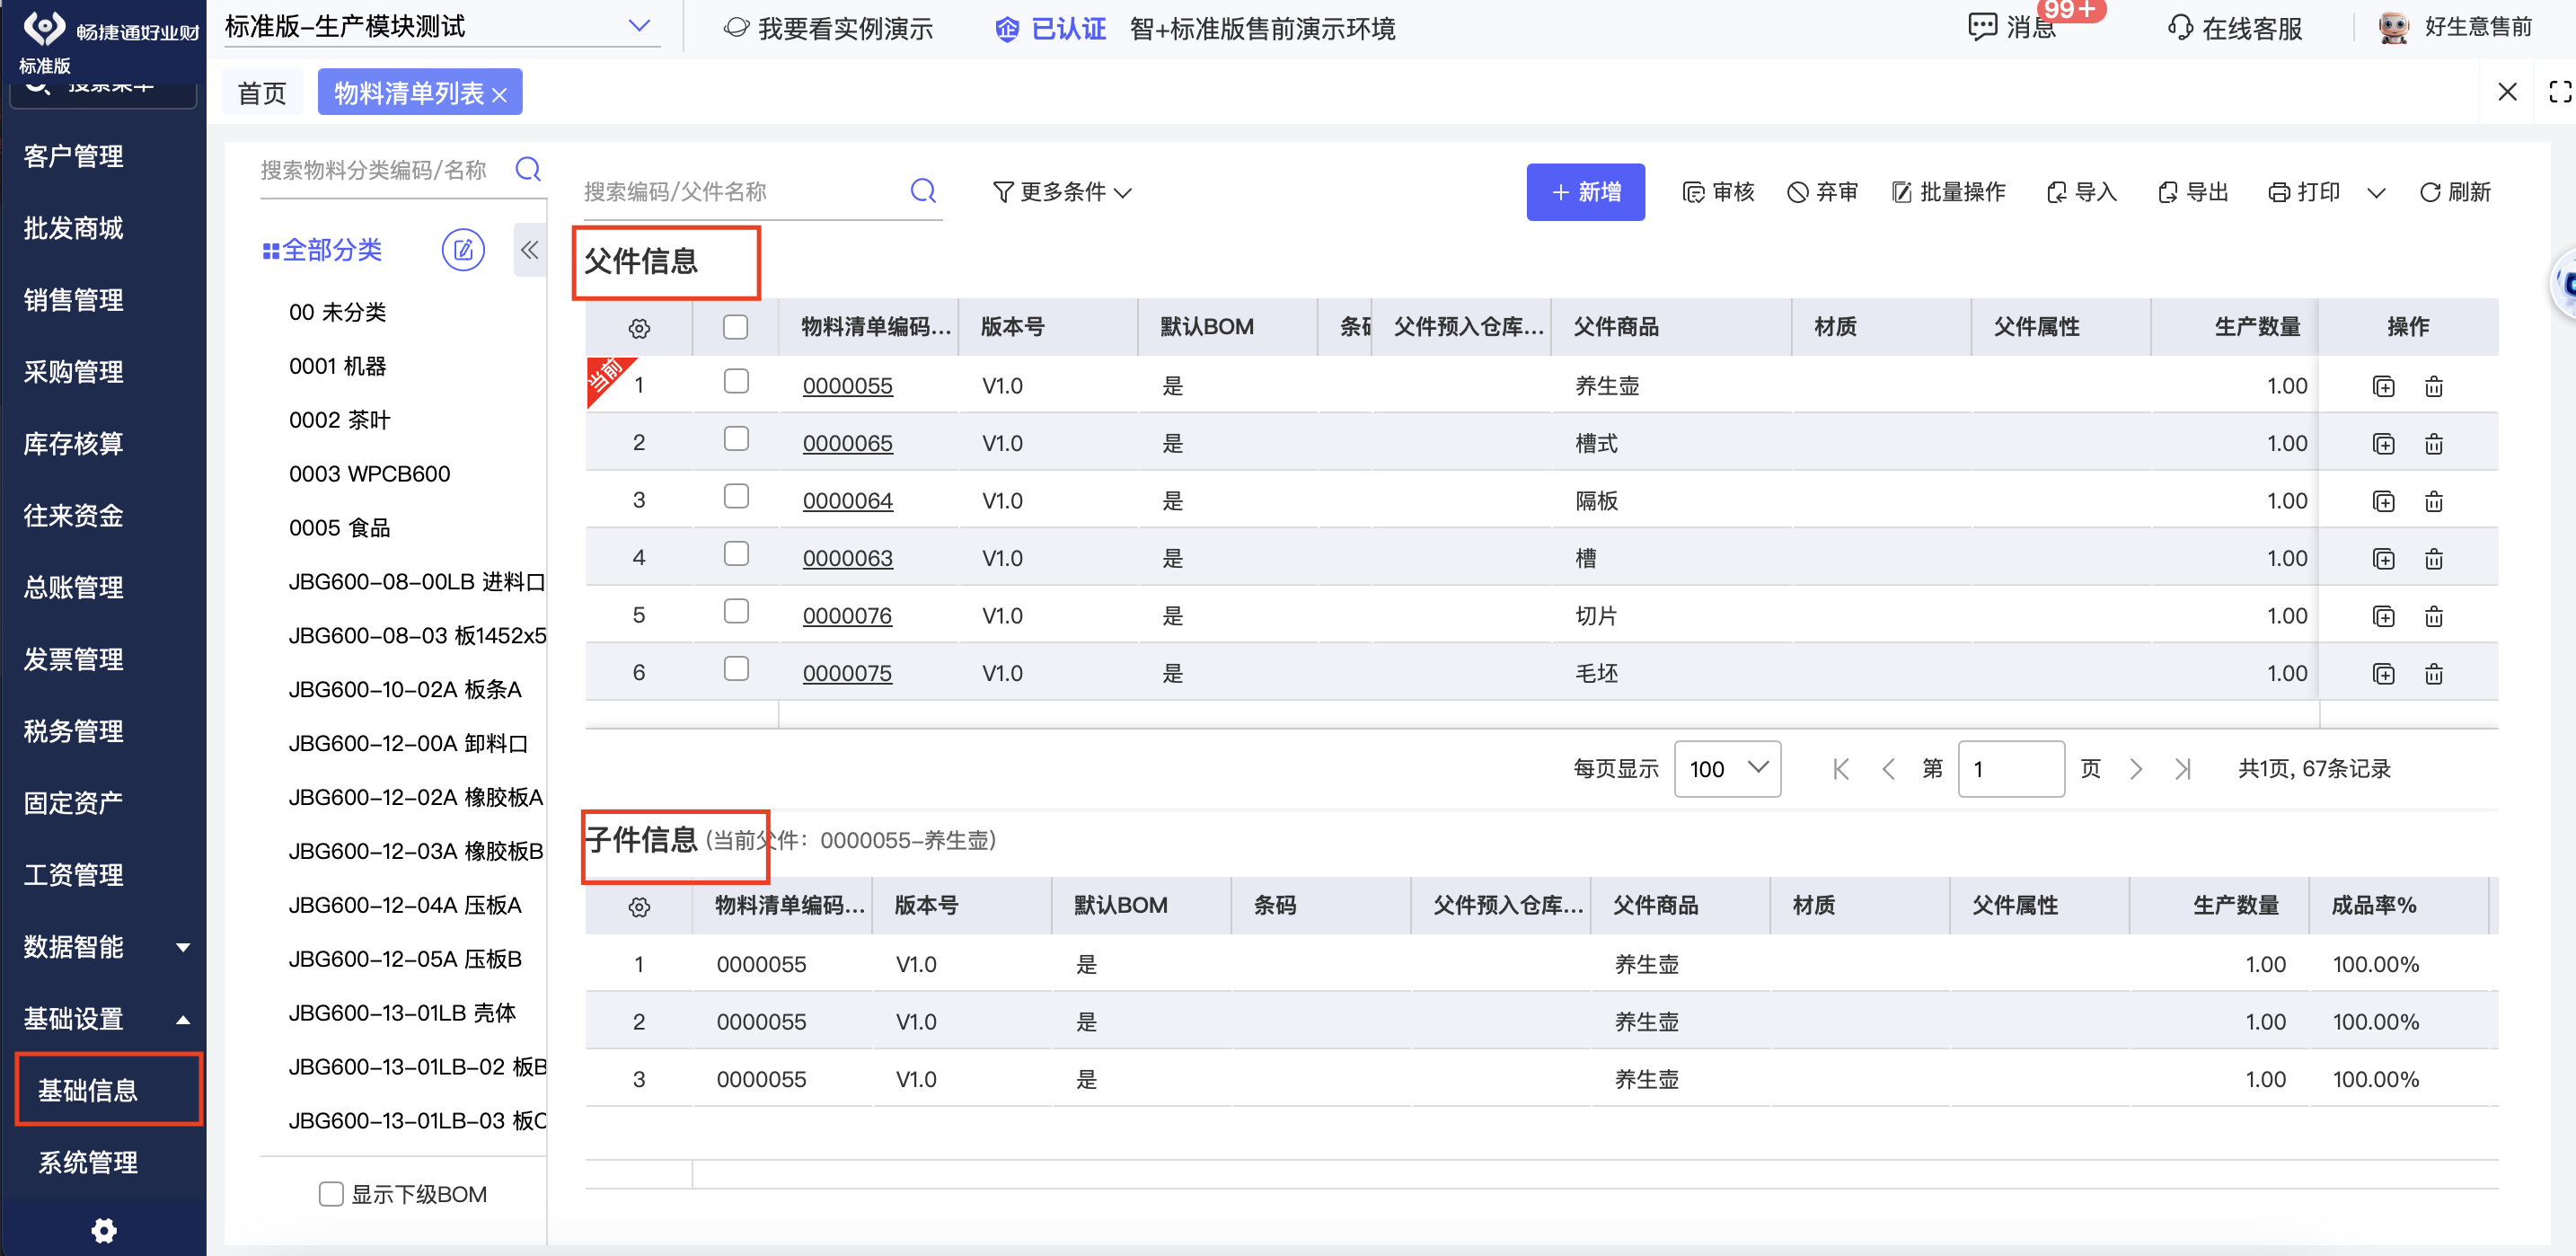Collapse the category panel with double-arrow icon
This screenshot has width=2576, height=1256.
(529, 249)
